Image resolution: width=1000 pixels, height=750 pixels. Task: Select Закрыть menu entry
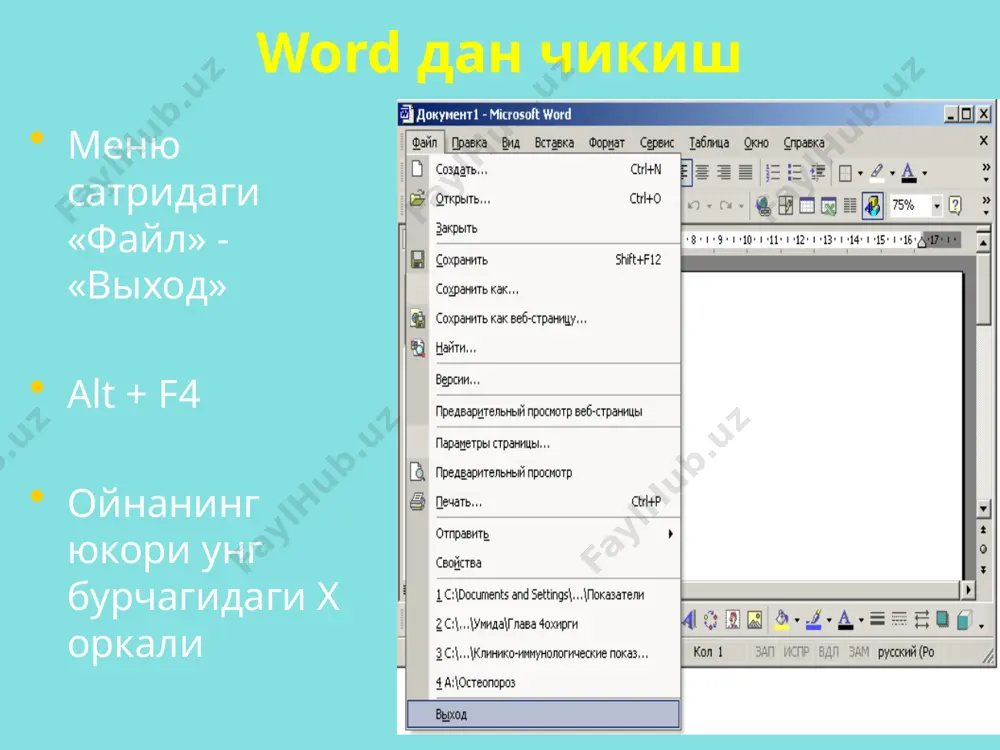pyautogui.click(x=544, y=228)
